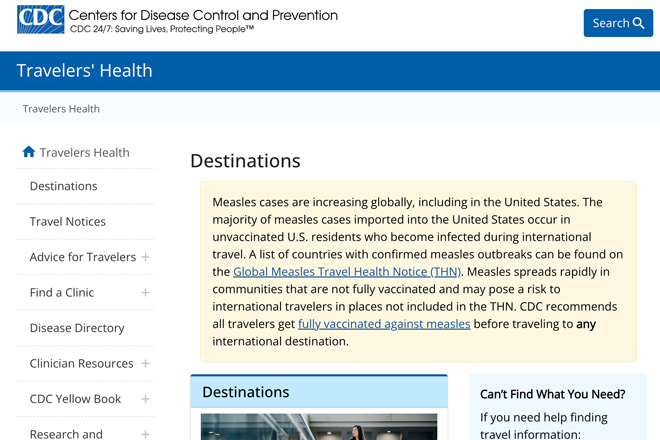Image resolution: width=660 pixels, height=440 pixels.
Task: Click the CDC logo
Action: click(41, 19)
